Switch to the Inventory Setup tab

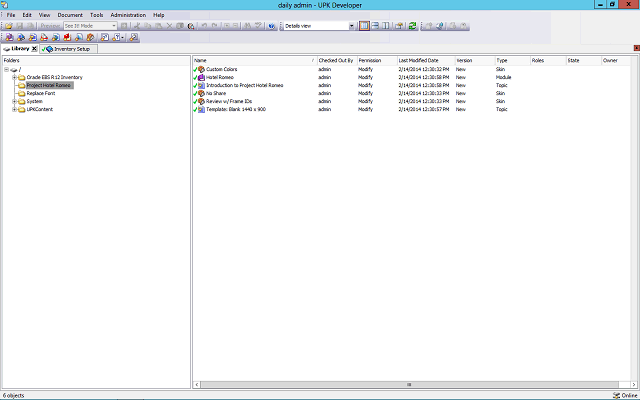coord(71,48)
